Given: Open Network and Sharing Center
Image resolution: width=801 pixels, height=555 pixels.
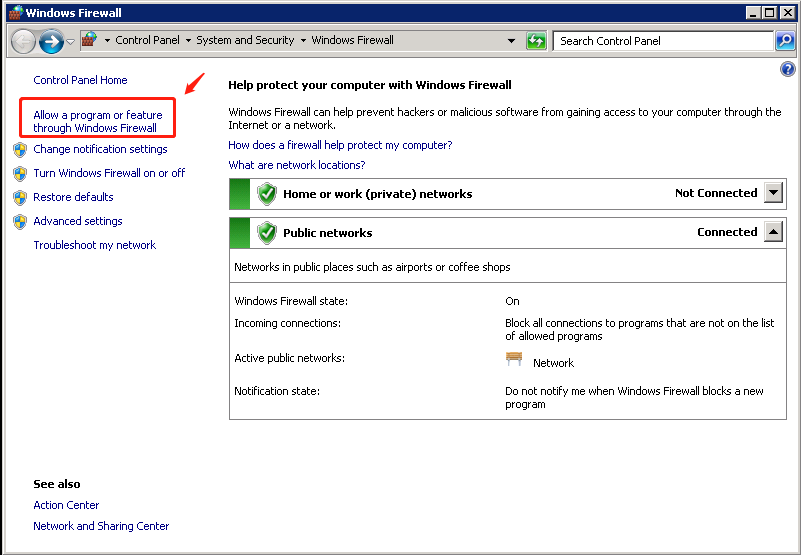Looking at the screenshot, I should [x=101, y=526].
